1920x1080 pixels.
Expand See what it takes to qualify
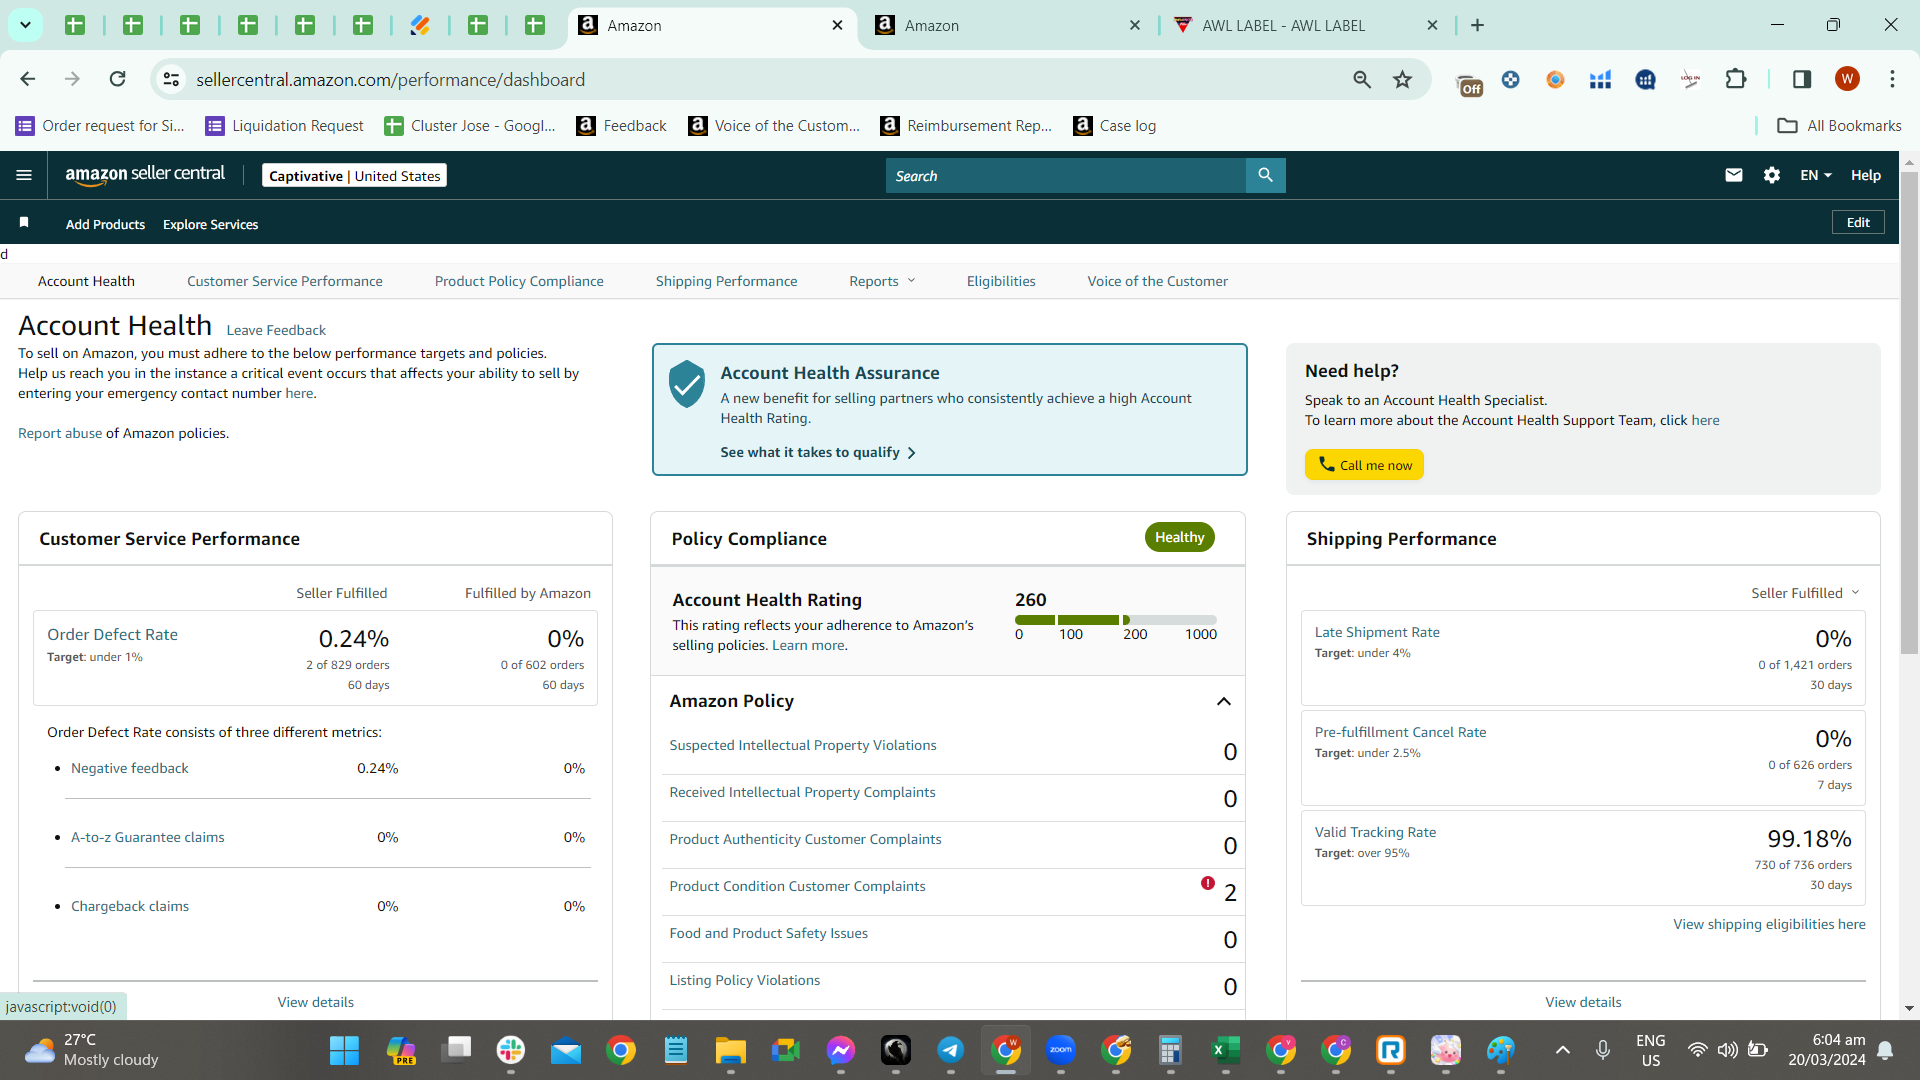[818, 452]
